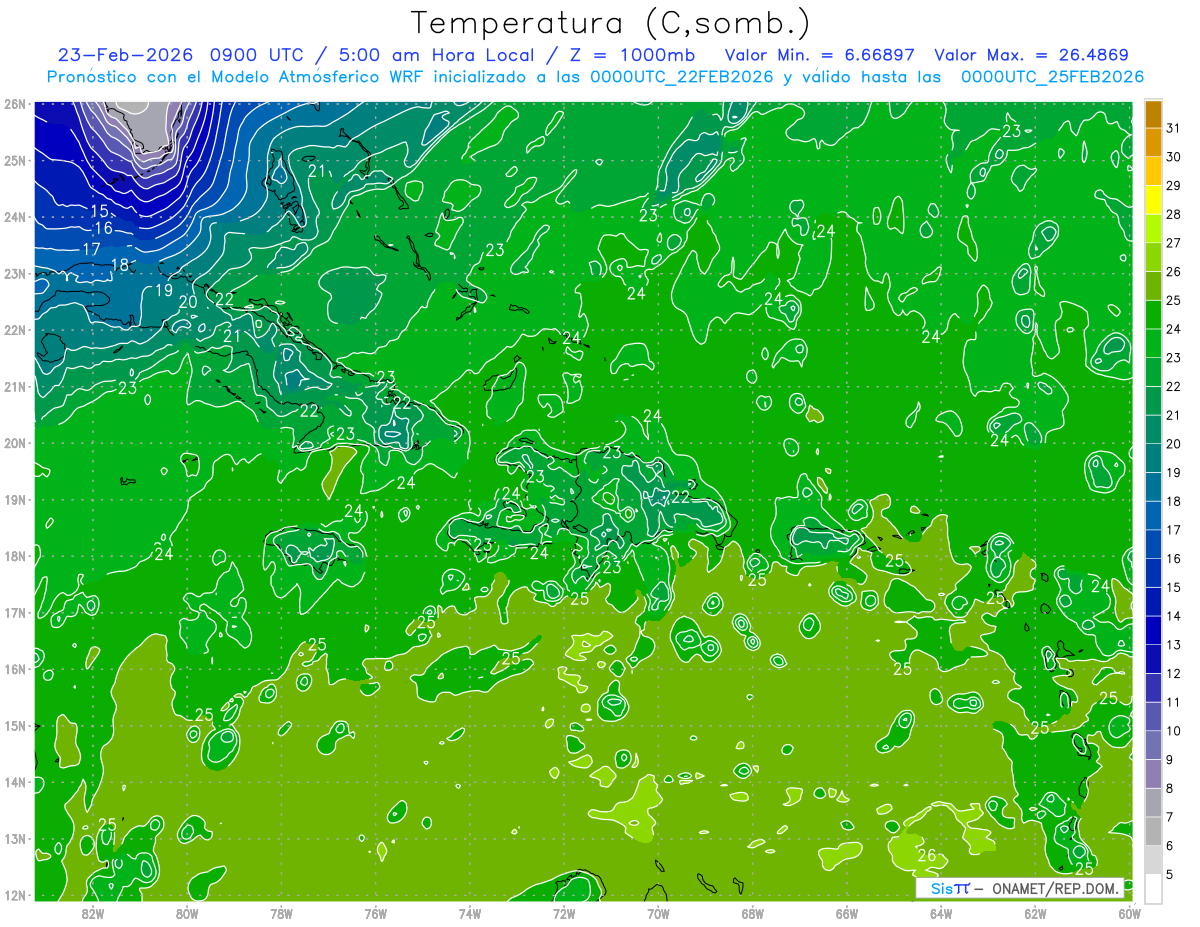Click the "26N" latitude axis label
1200x927 pixels.
click(14, 104)
